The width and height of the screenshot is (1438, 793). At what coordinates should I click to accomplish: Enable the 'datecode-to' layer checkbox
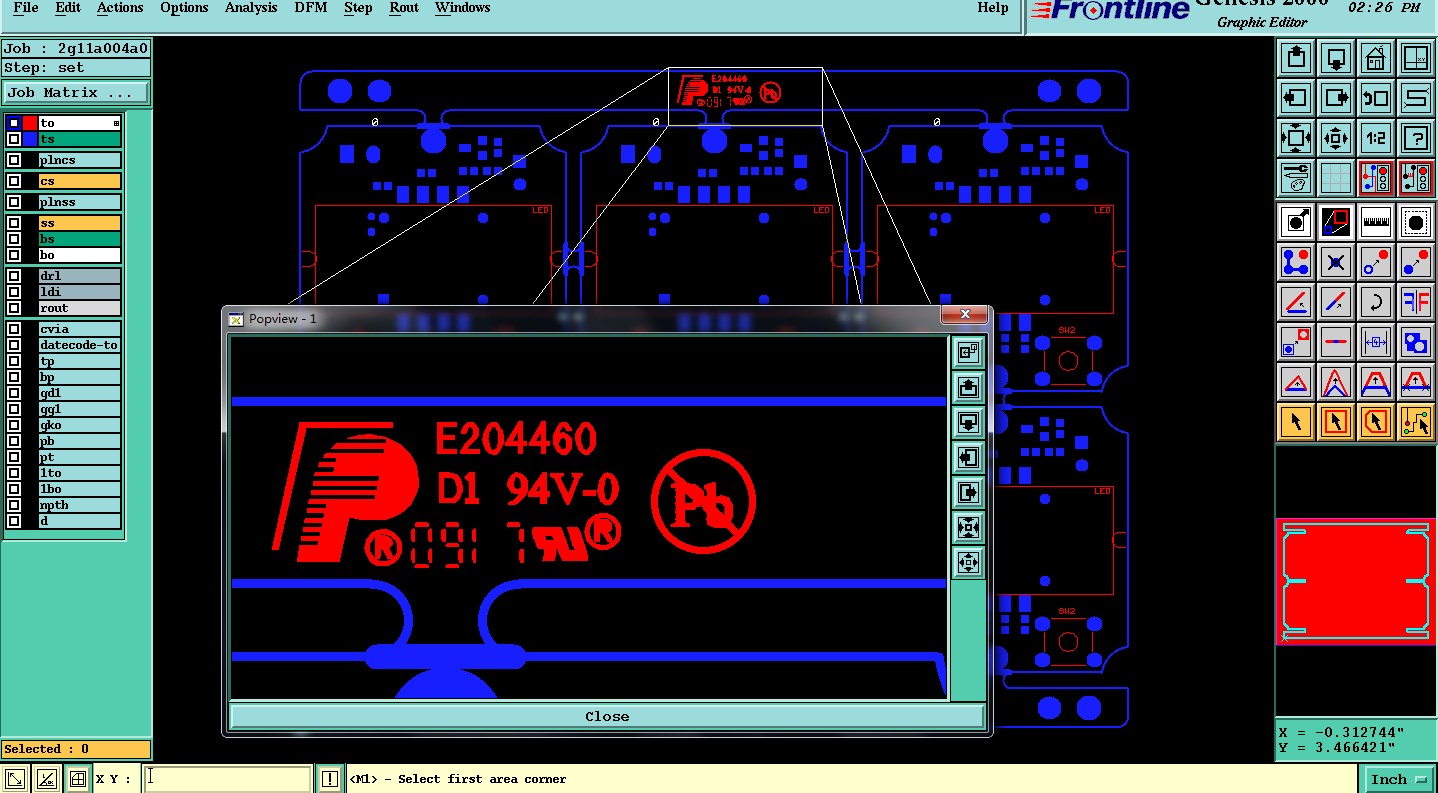point(14,345)
